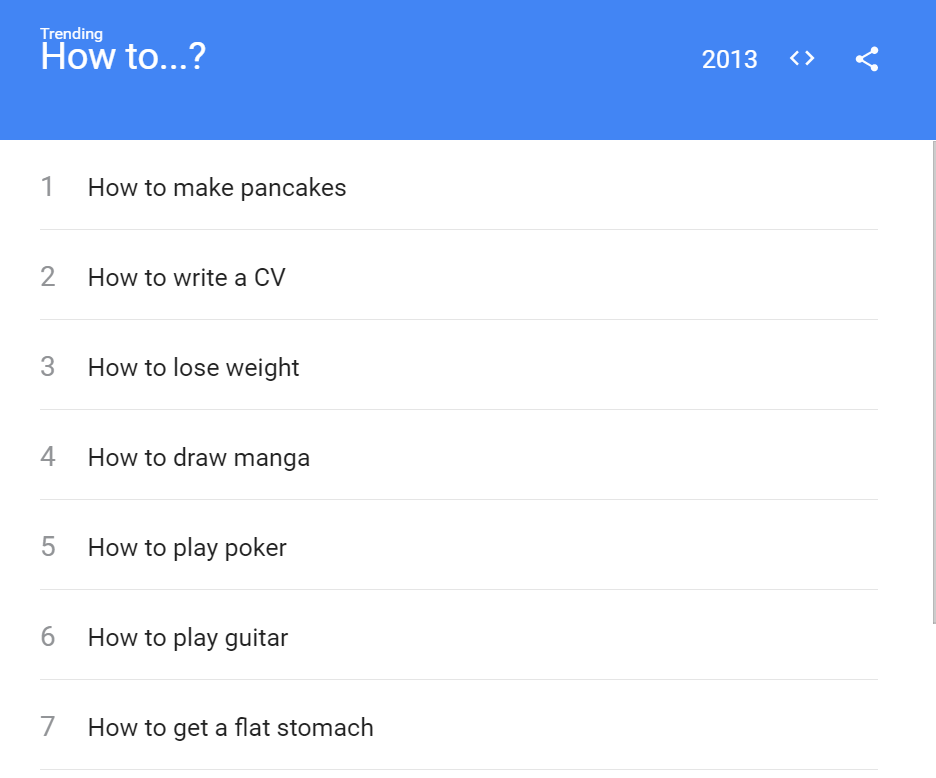936x778 pixels.
Task: Click the angle brackets embed symbol
Action: pos(801,58)
